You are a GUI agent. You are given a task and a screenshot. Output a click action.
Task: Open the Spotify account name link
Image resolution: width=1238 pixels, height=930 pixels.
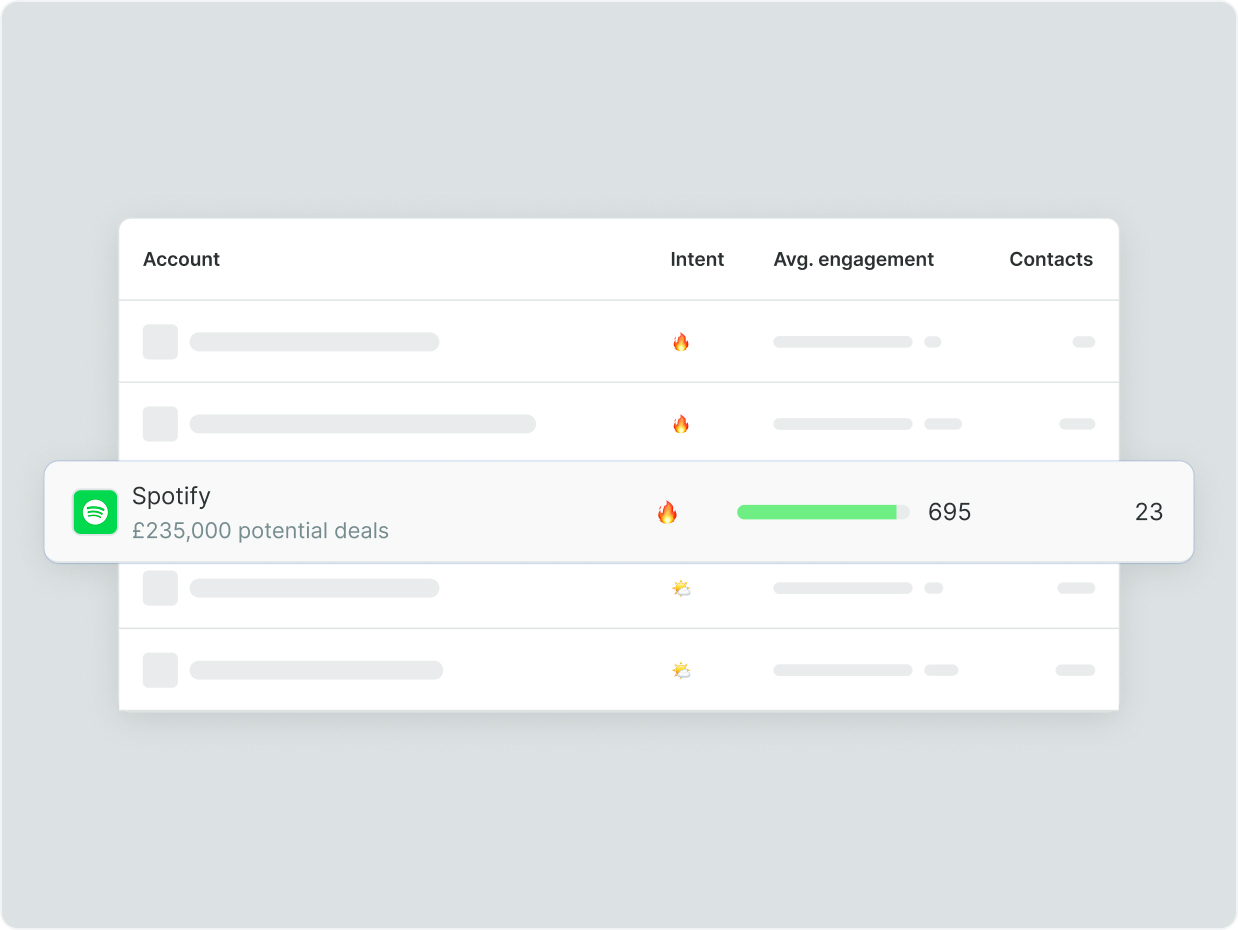pyautogui.click(x=171, y=496)
